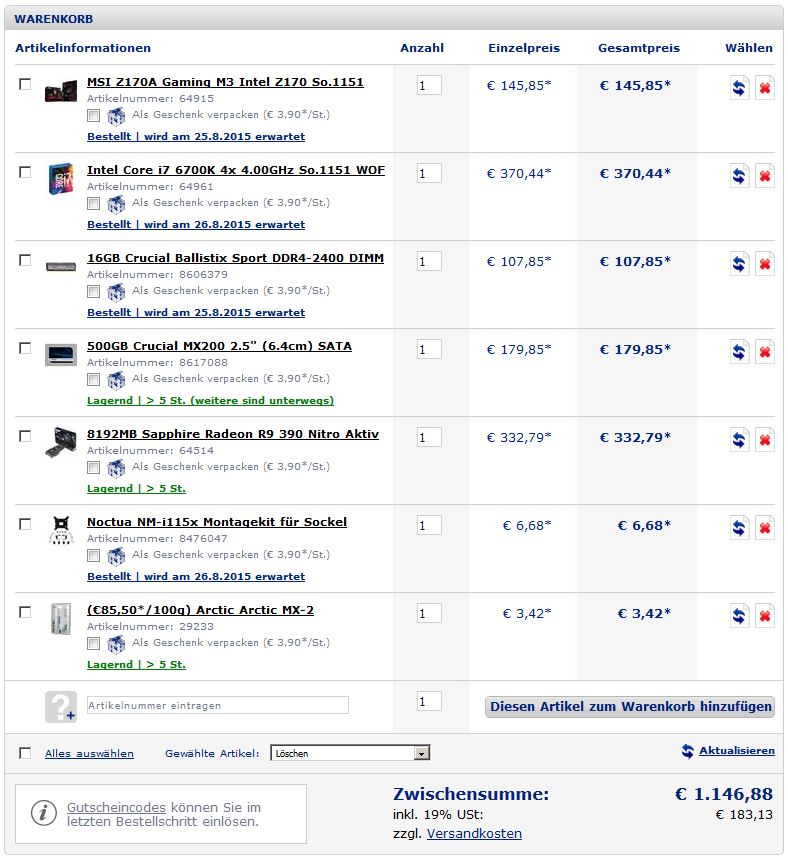Click gift wrap icon under Intel Core i7
Viewport: 788px width, 856px height.
[116, 204]
